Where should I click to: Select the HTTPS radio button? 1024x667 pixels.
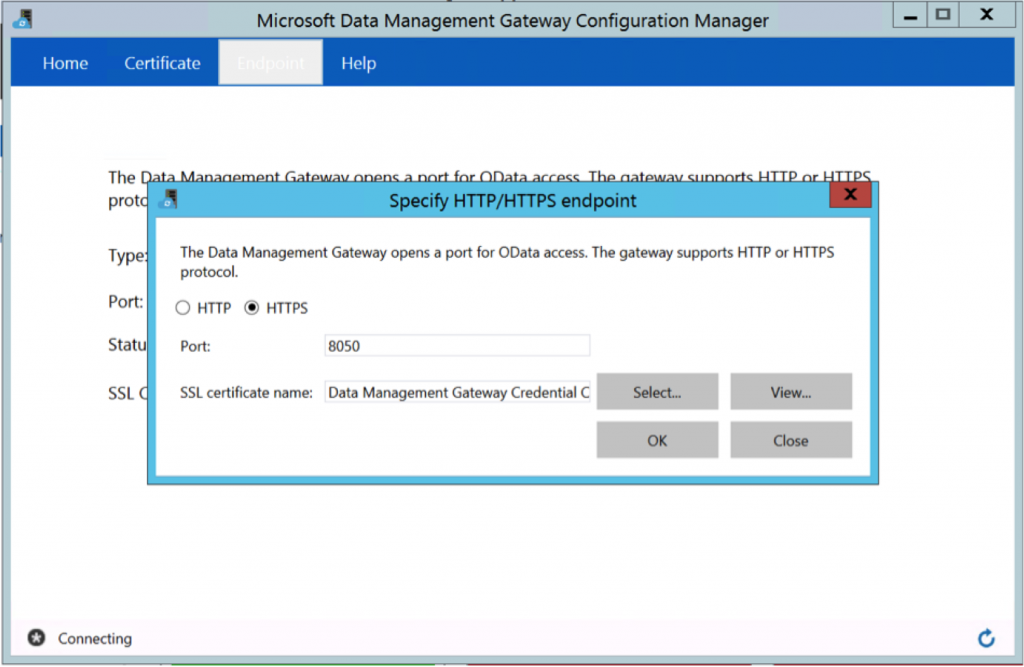pos(252,308)
